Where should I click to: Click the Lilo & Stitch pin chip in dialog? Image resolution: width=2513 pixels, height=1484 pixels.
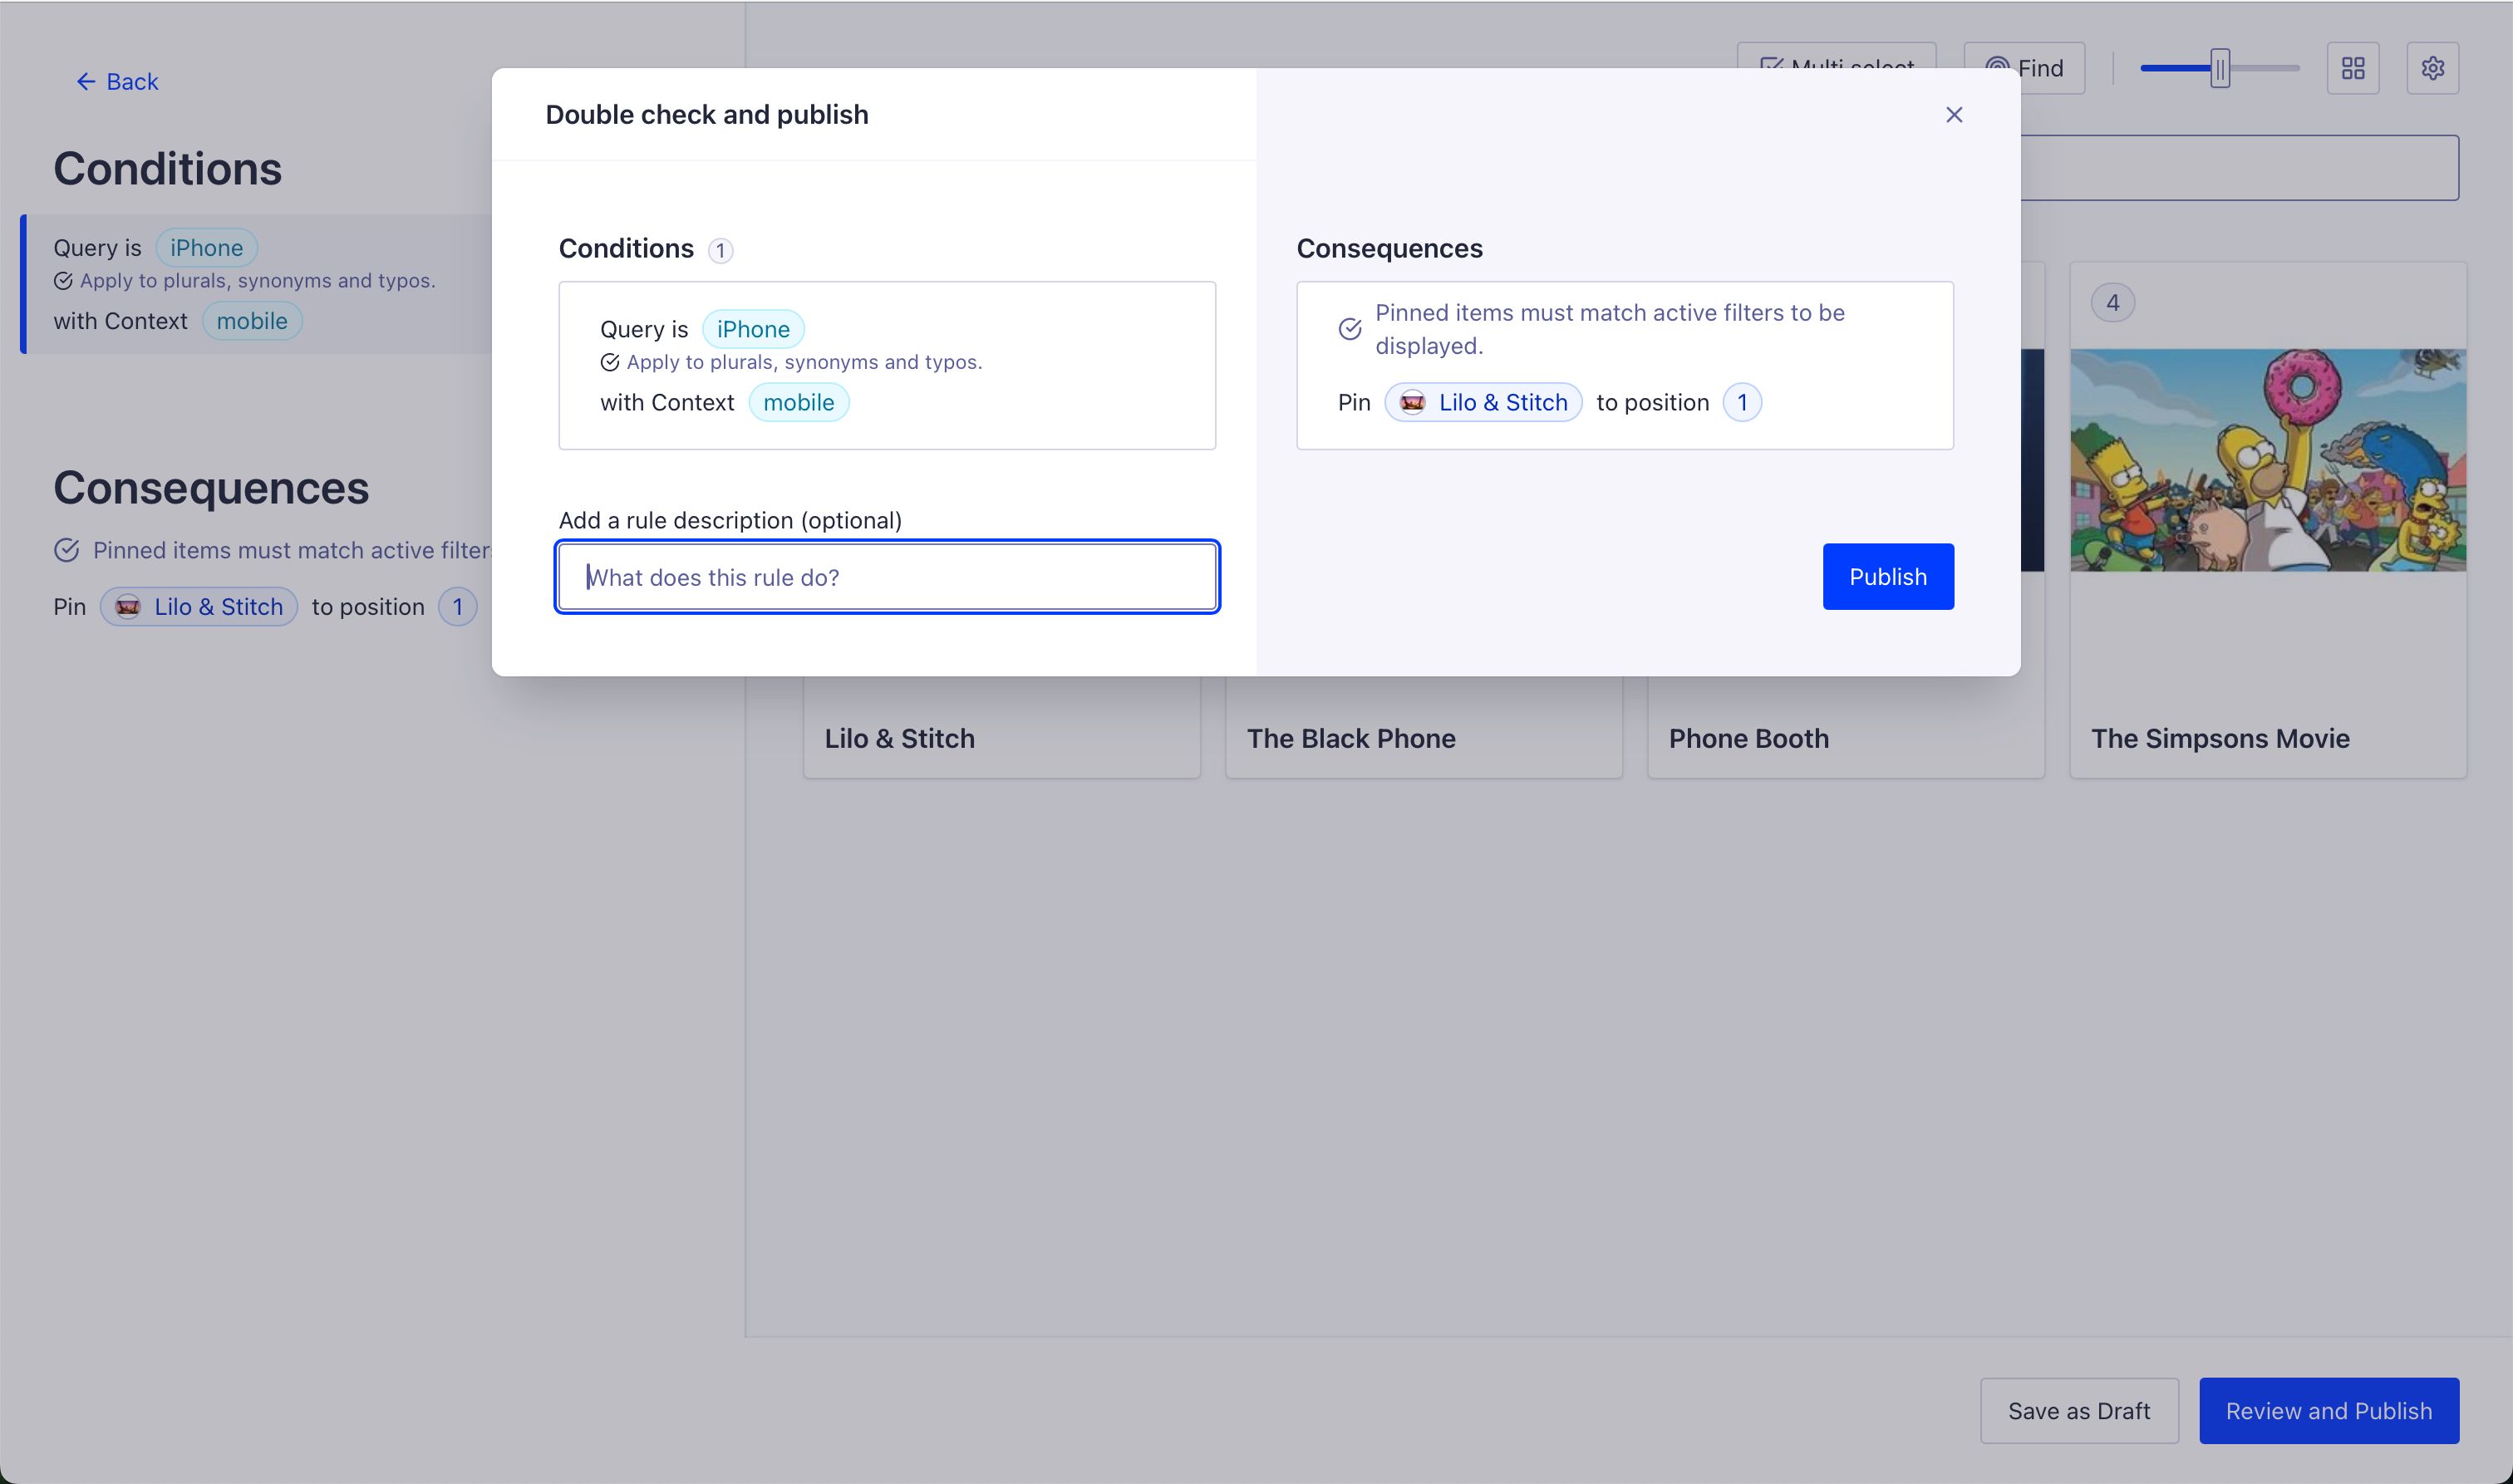pyautogui.click(x=1483, y=402)
